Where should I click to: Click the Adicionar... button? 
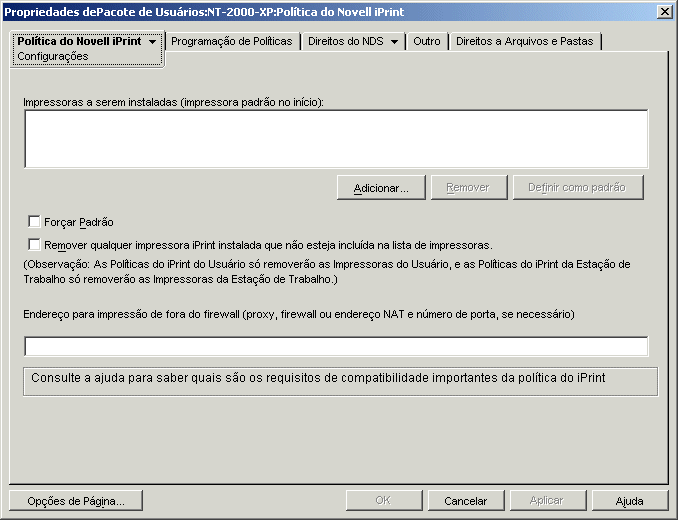pos(381,188)
